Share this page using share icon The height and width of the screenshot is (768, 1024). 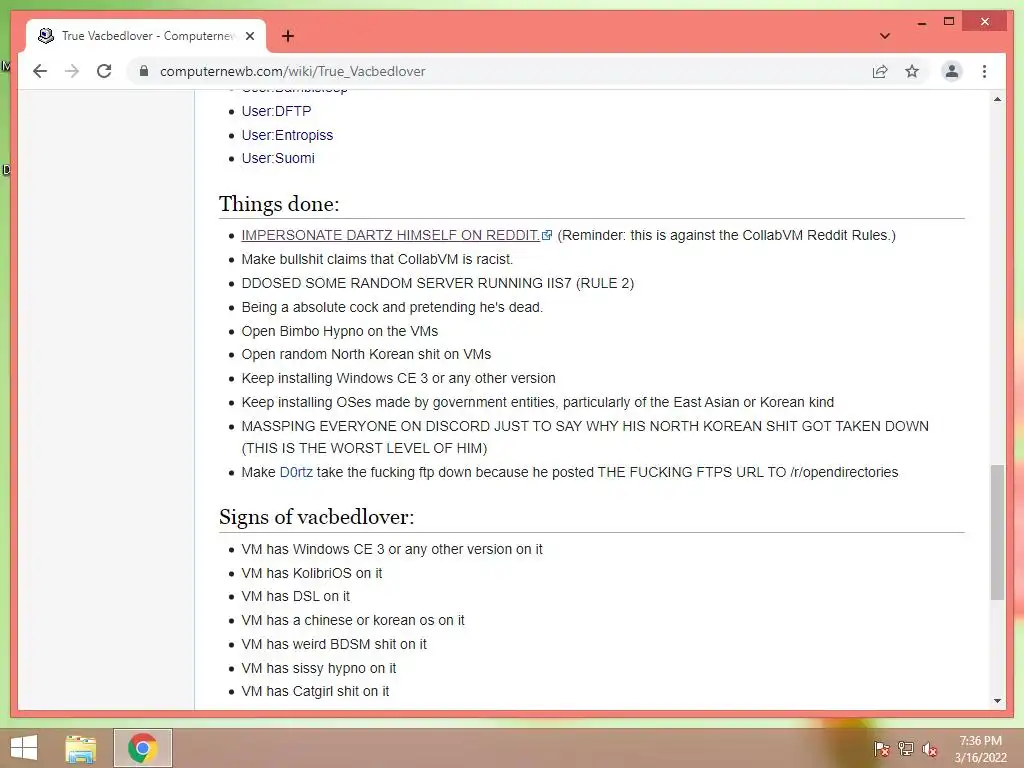point(880,71)
